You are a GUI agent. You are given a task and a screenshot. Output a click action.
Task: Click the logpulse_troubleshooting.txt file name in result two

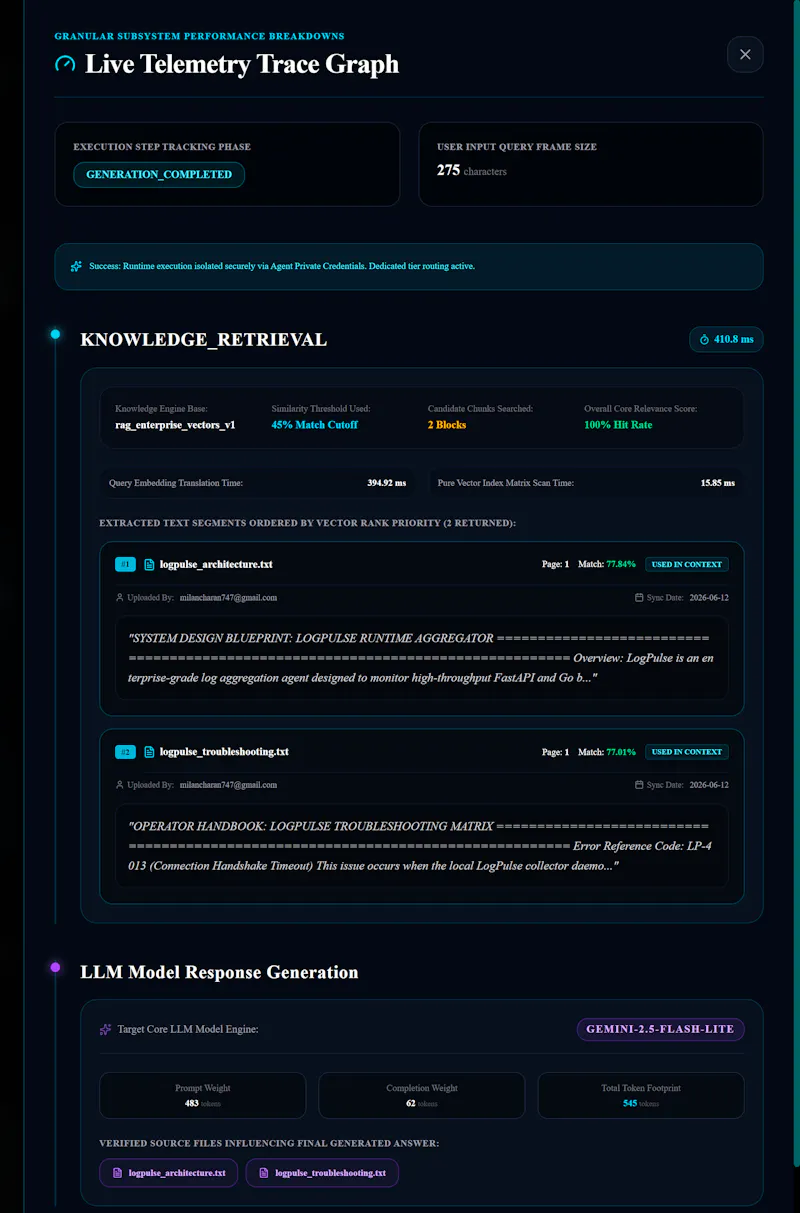coord(224,751)
